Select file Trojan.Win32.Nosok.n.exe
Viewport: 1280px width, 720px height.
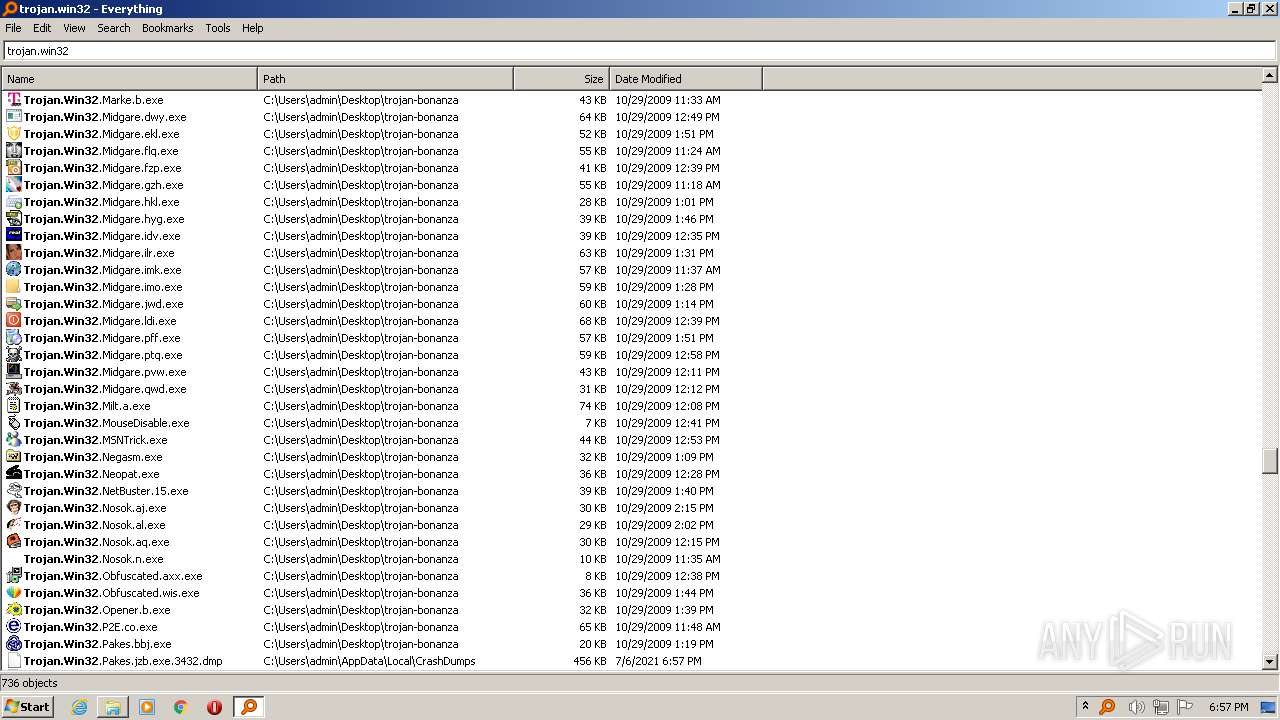point(94,559)
